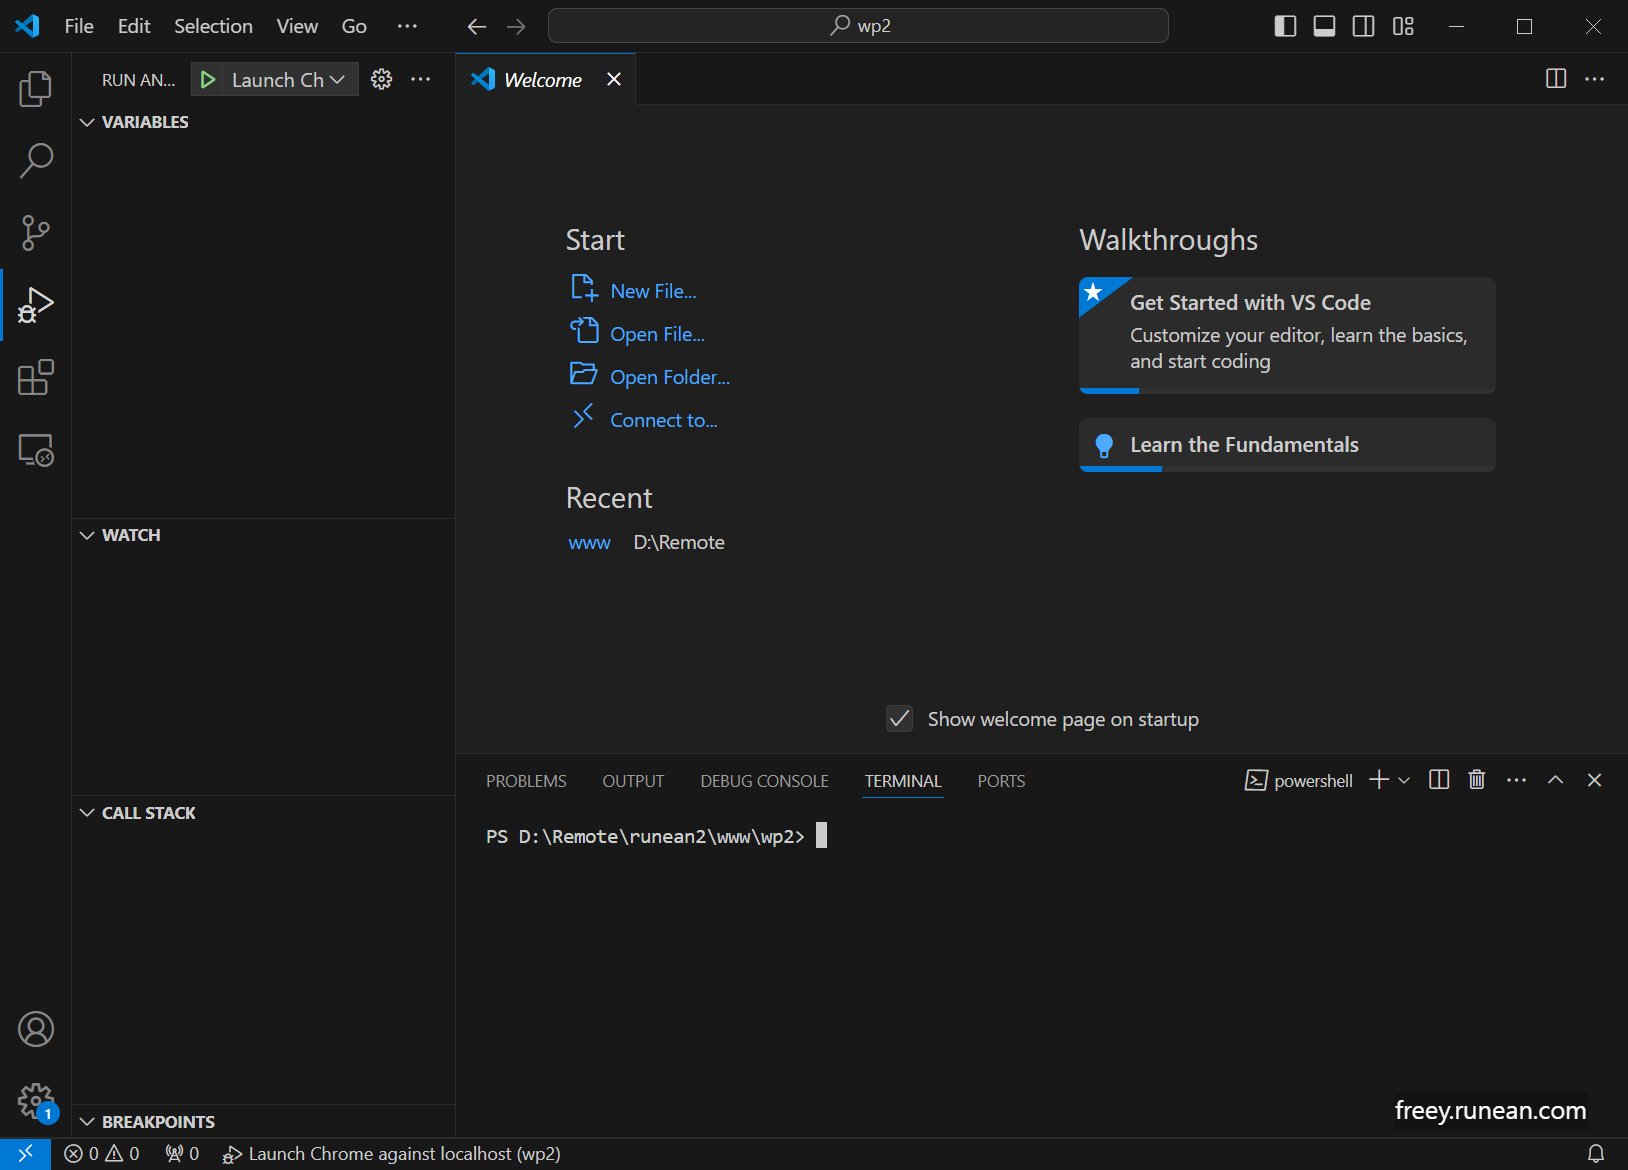Viewport: 1628px width, 1170px height.
Task: Toggle the primary side bar layout icon
Action: click(x=1285, y=26)
